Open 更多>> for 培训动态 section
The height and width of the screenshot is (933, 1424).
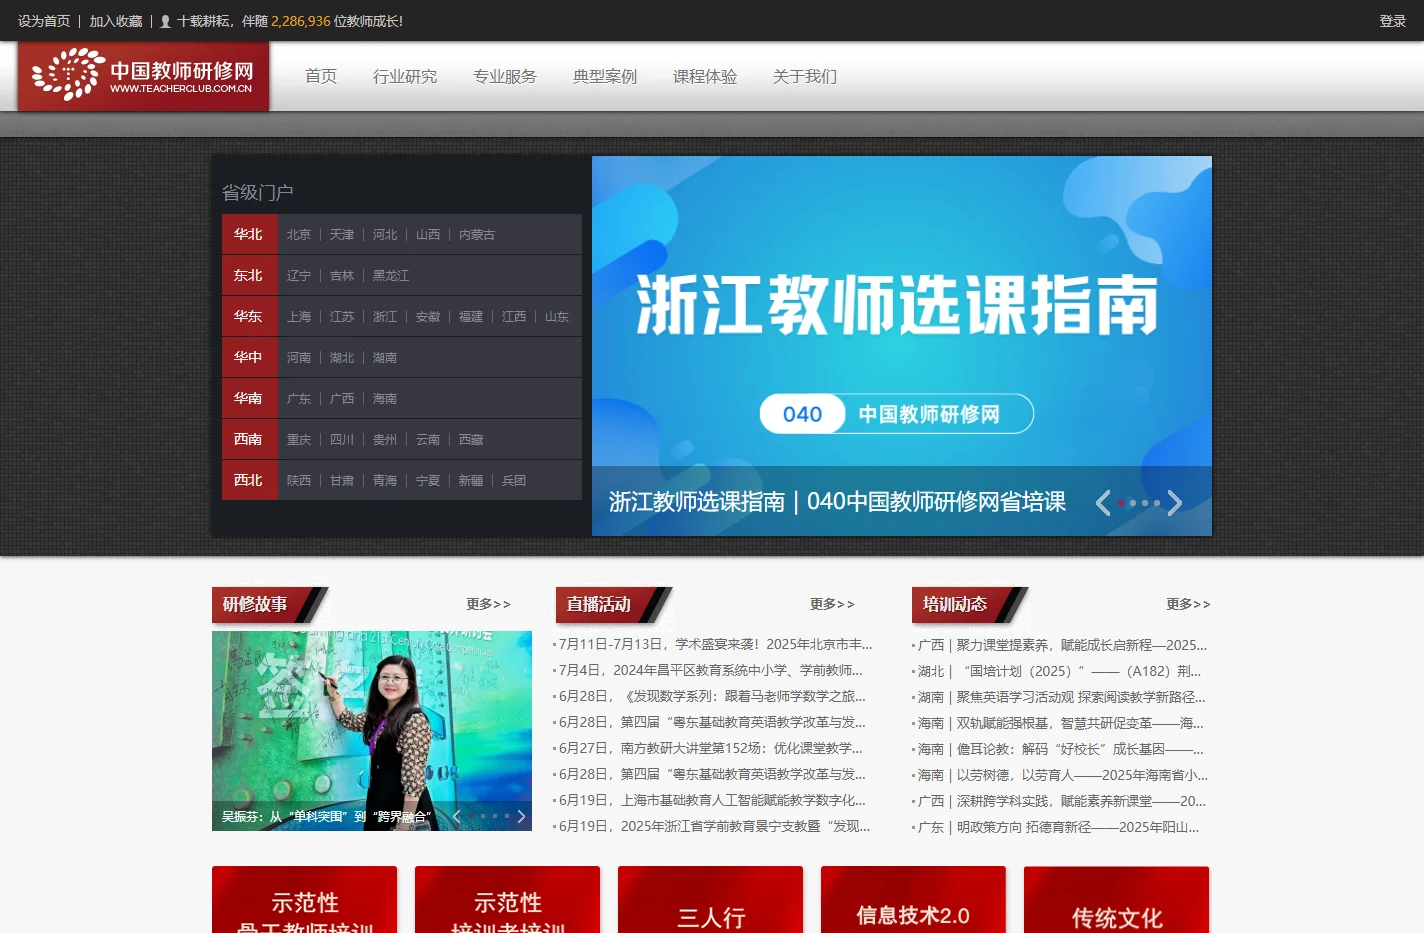point(1188,604)
